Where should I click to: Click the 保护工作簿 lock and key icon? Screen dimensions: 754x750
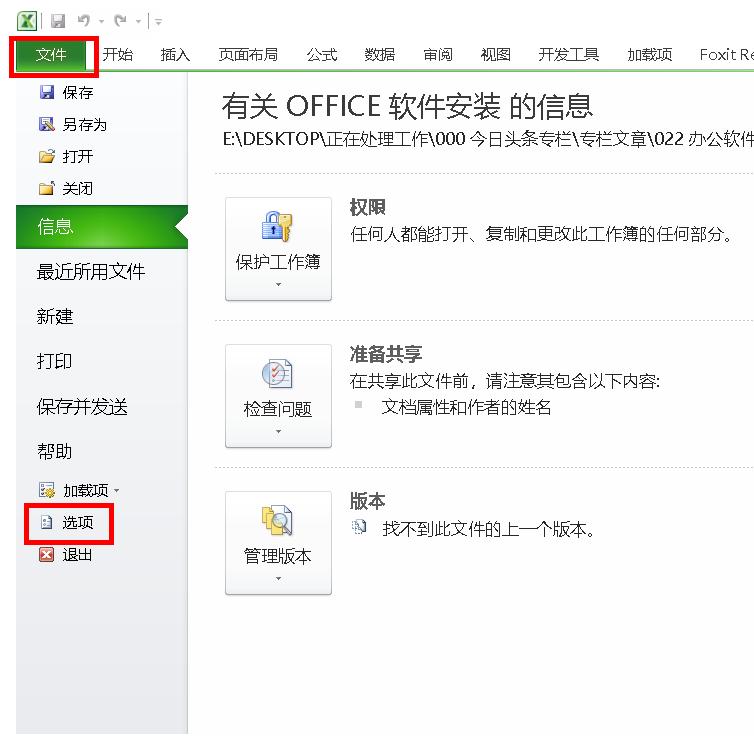277,226
